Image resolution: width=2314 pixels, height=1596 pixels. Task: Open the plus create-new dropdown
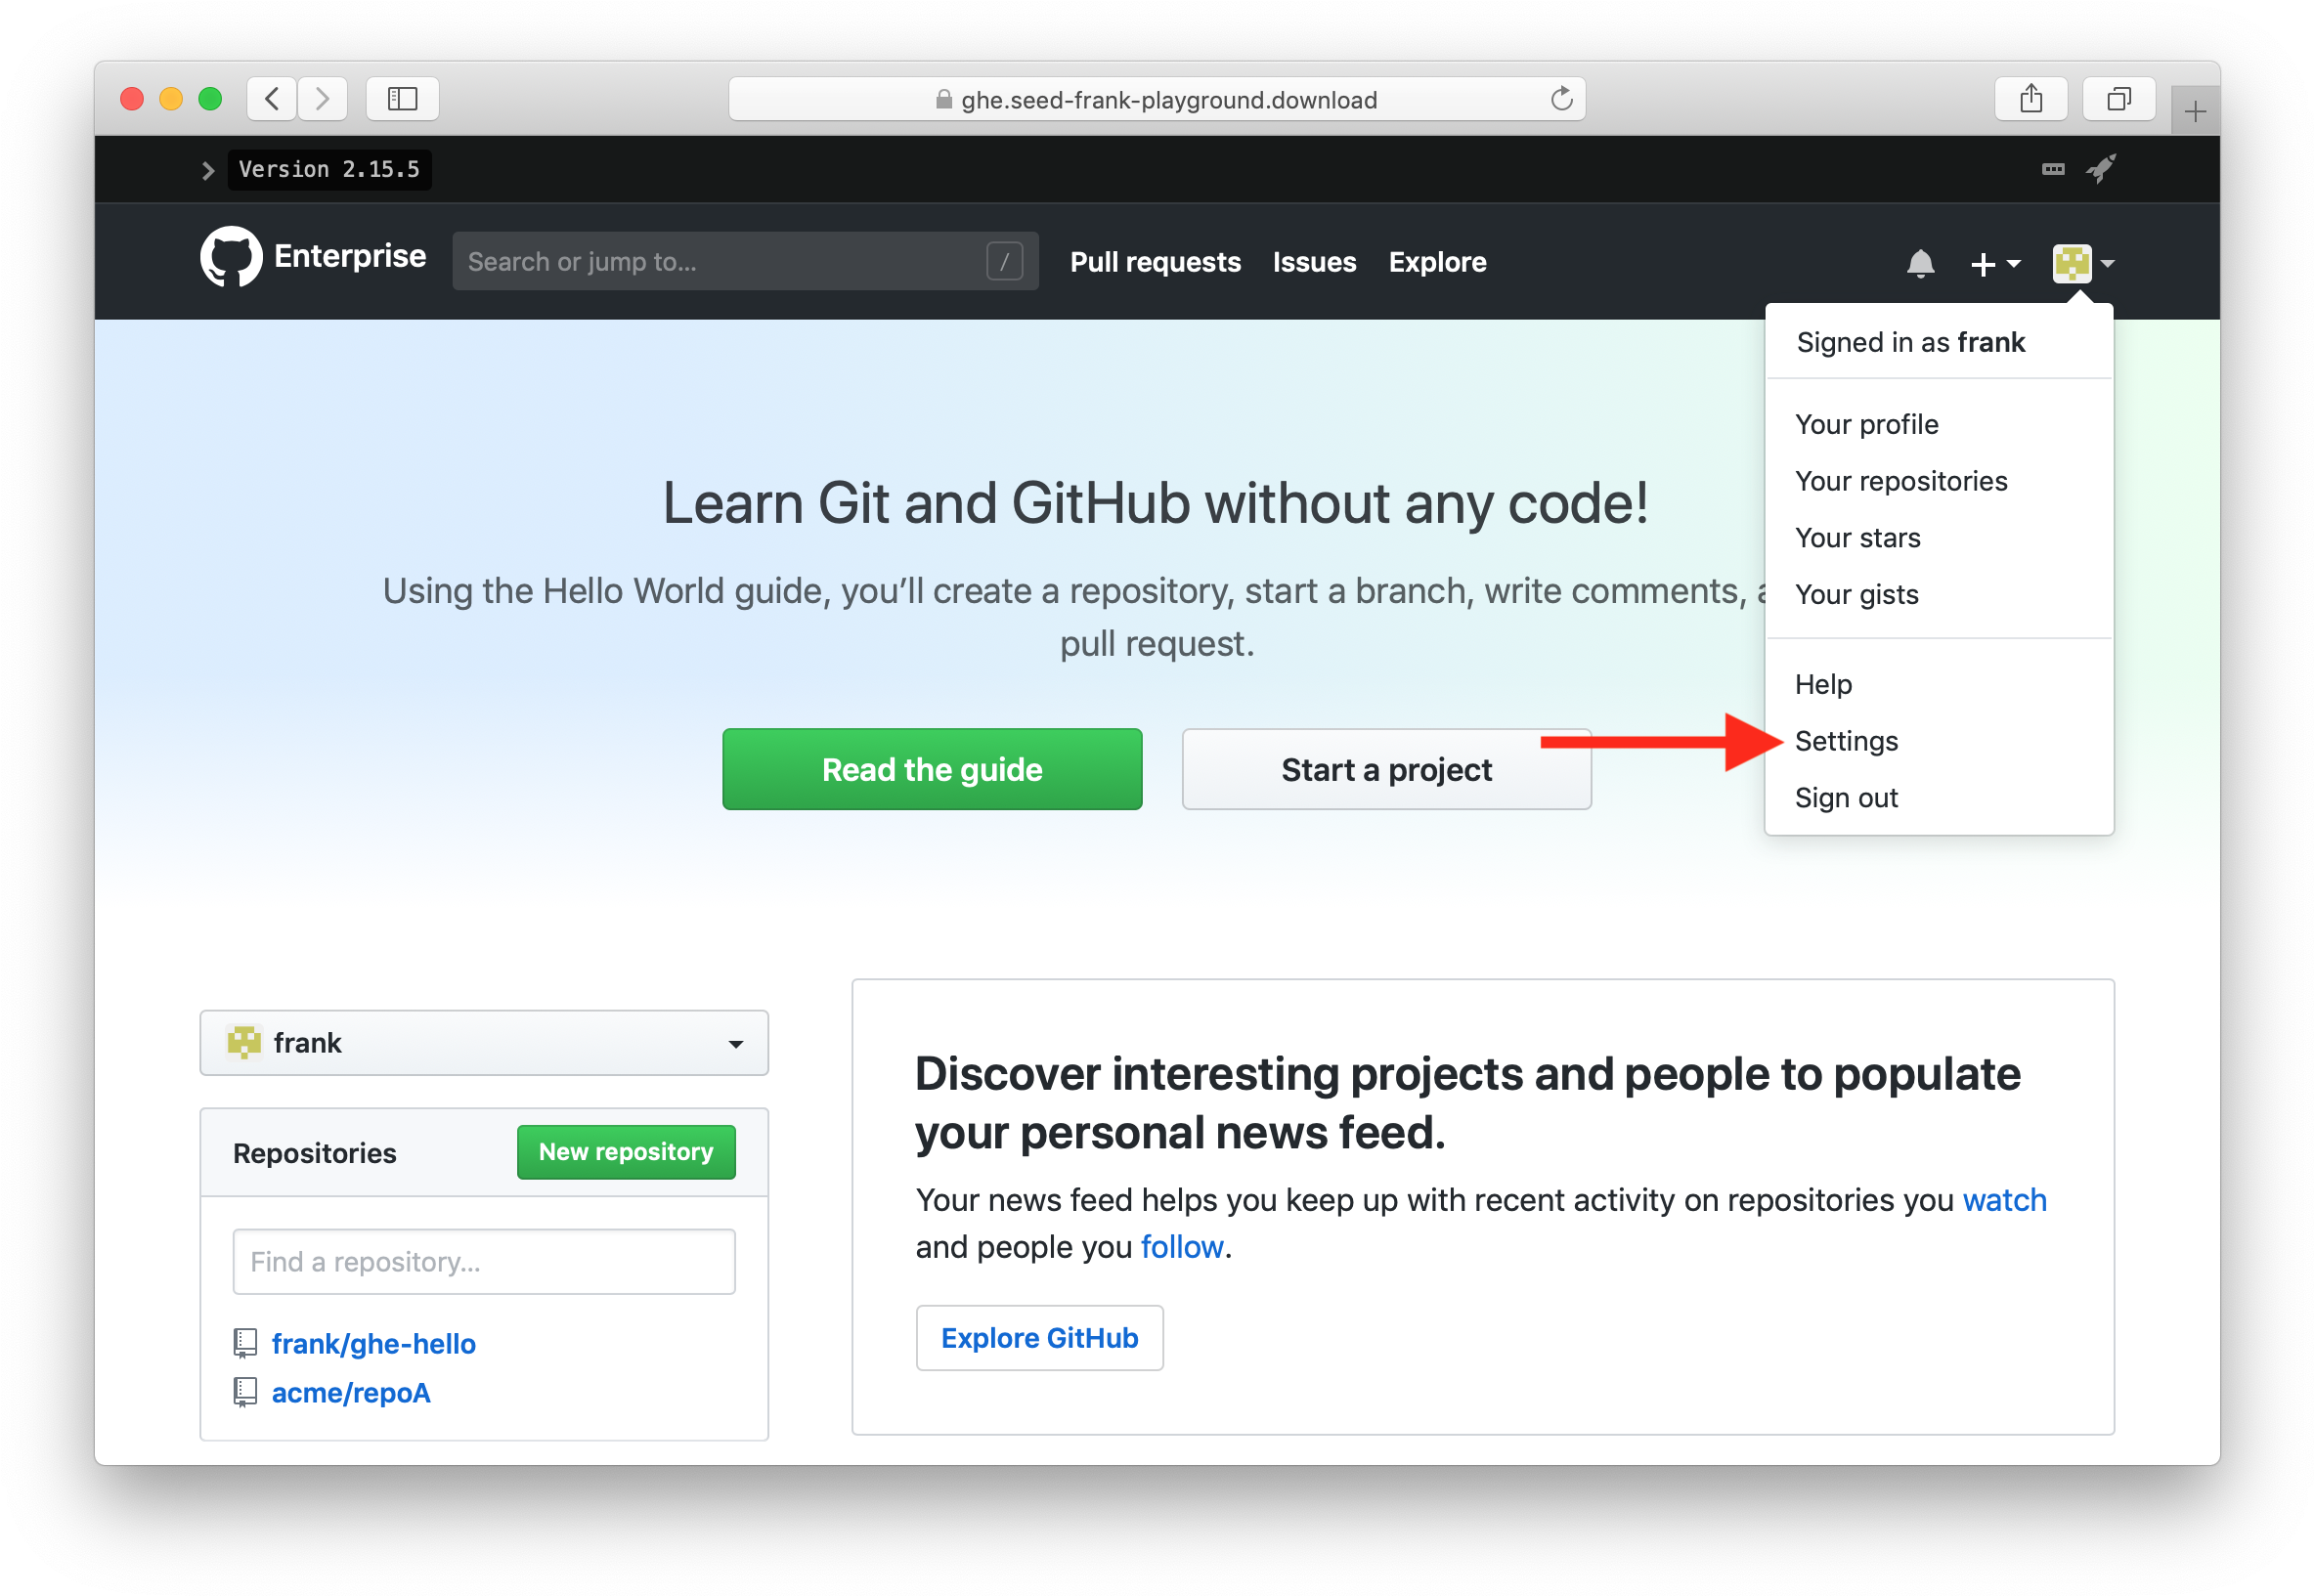click(x=1995, y=264)
